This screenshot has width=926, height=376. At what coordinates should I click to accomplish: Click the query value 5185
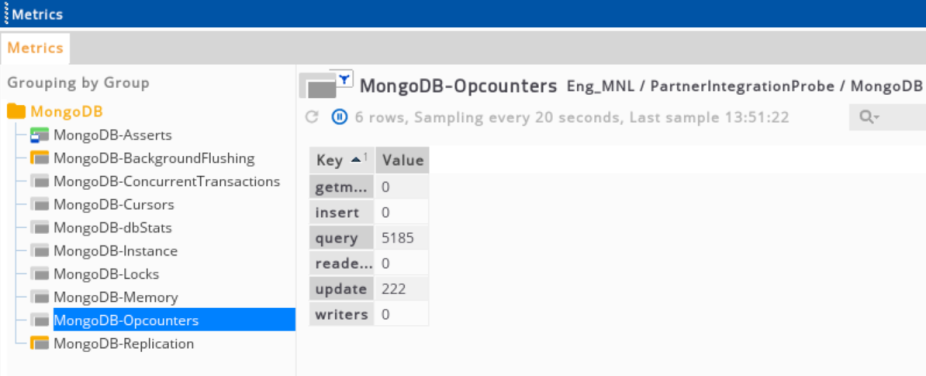point(402,238)
